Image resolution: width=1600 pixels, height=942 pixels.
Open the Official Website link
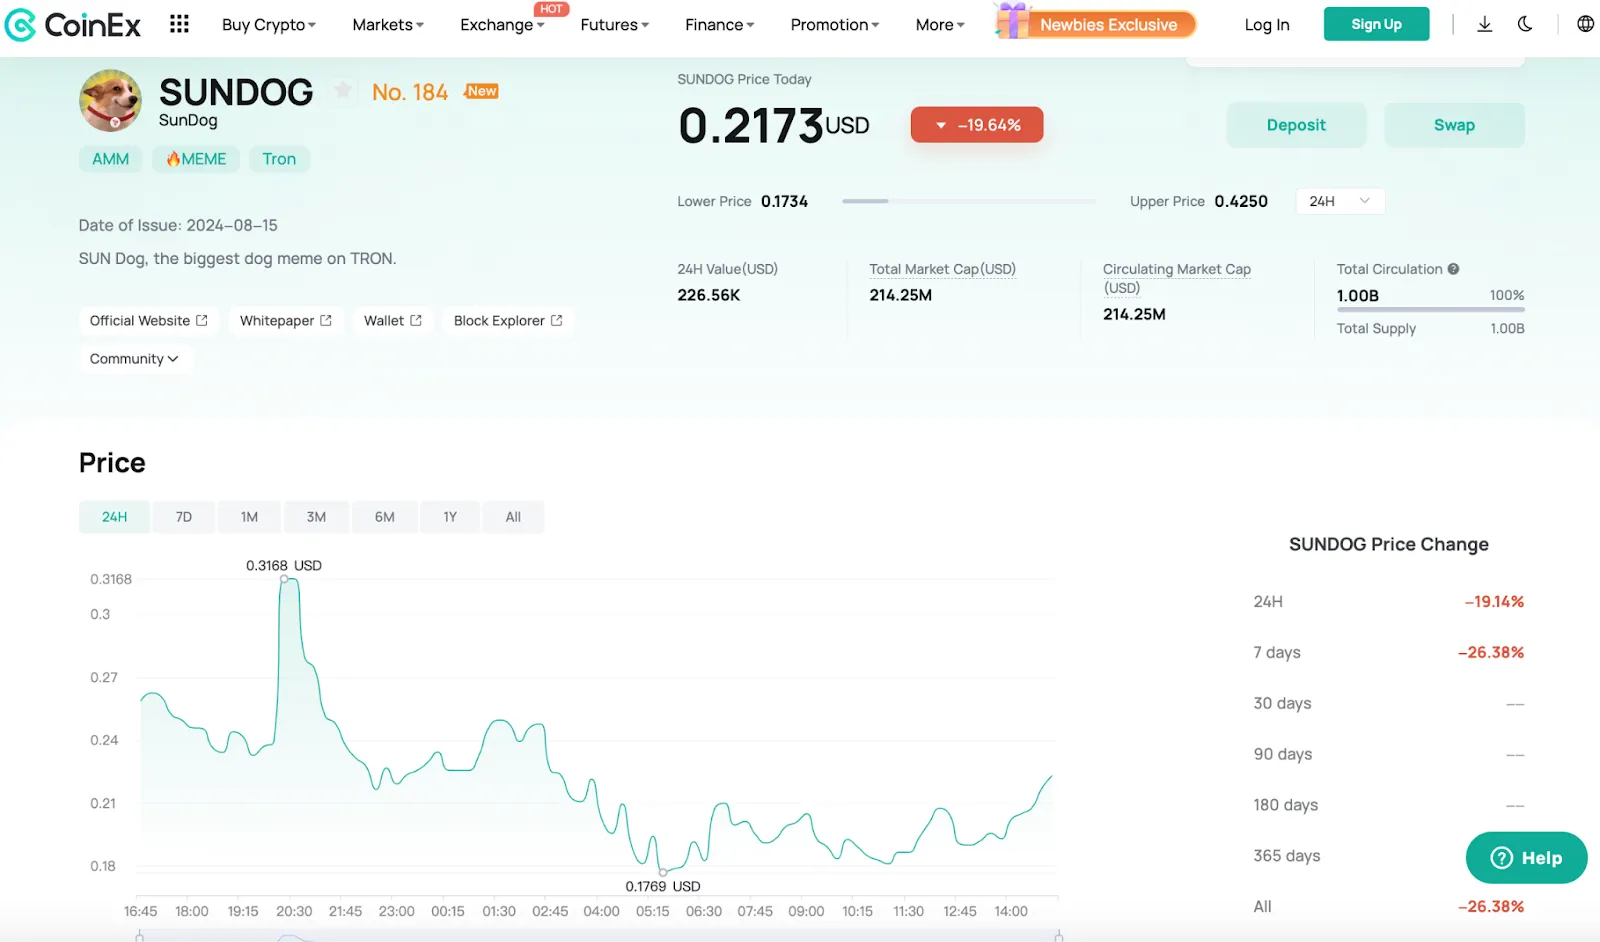pos(148,321)
